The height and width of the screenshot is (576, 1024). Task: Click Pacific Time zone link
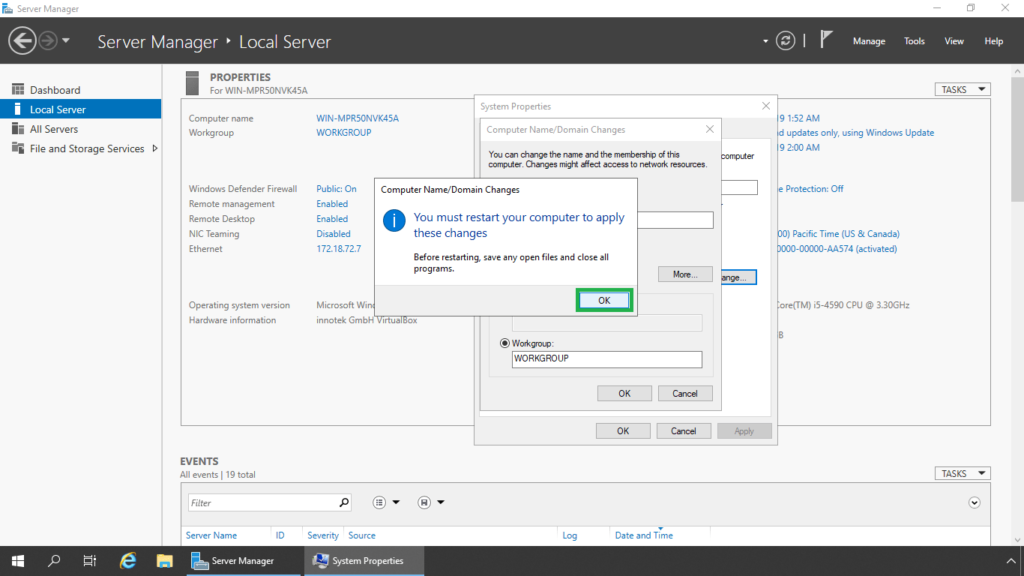pyautogui.click(x=839, y=234)
